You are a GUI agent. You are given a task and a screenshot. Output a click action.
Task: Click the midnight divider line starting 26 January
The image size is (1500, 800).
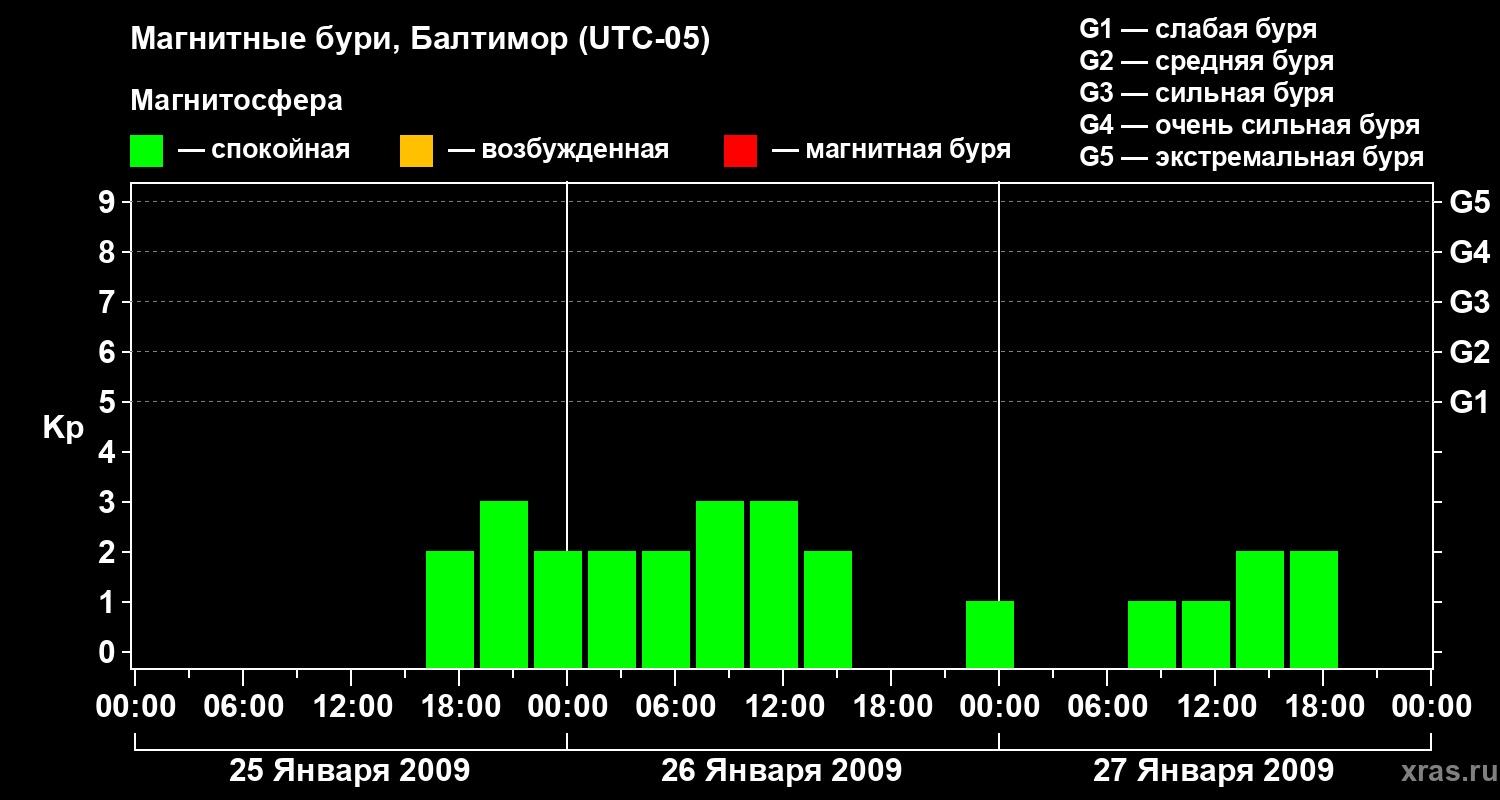(x=567, y=425)
